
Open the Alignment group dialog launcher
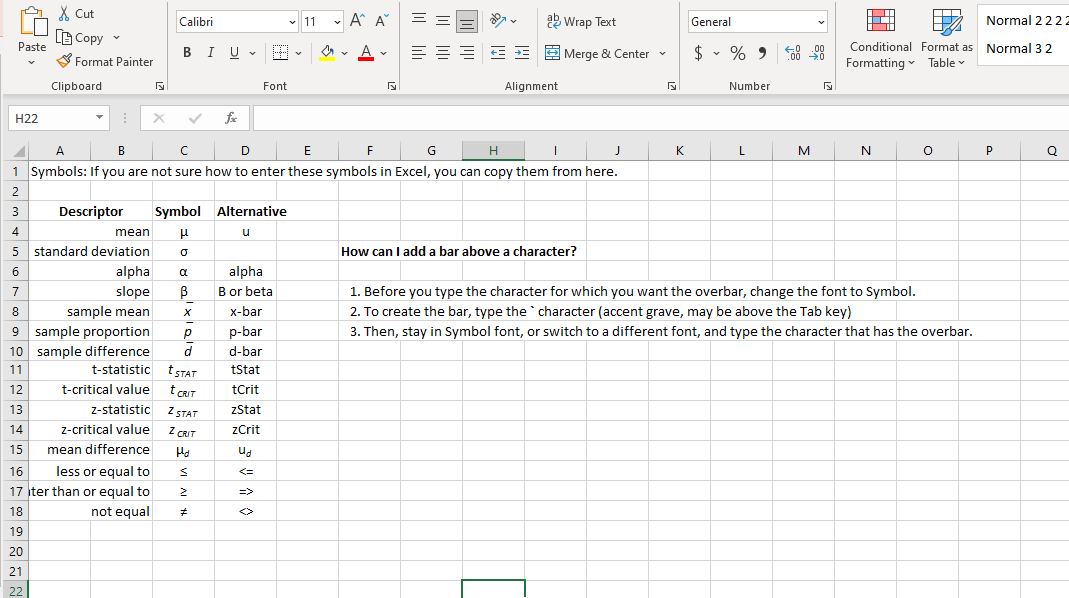point(671,86)
